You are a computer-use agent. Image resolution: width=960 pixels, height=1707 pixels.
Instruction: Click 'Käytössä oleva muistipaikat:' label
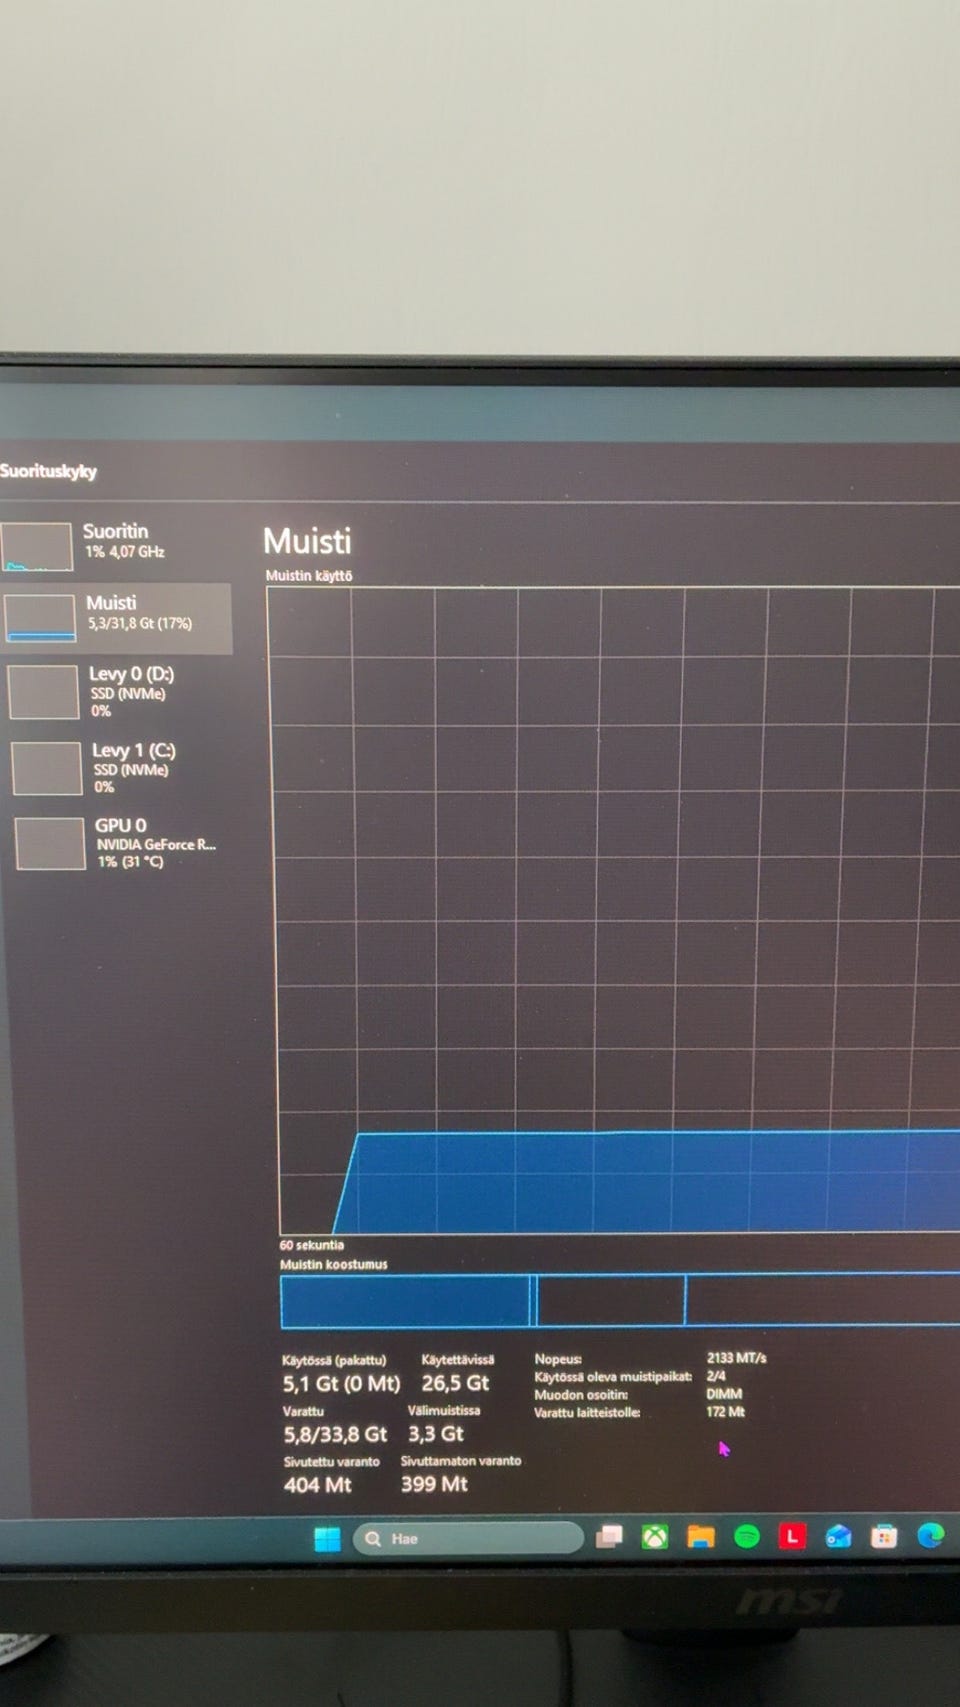[x=613, y=1377]
